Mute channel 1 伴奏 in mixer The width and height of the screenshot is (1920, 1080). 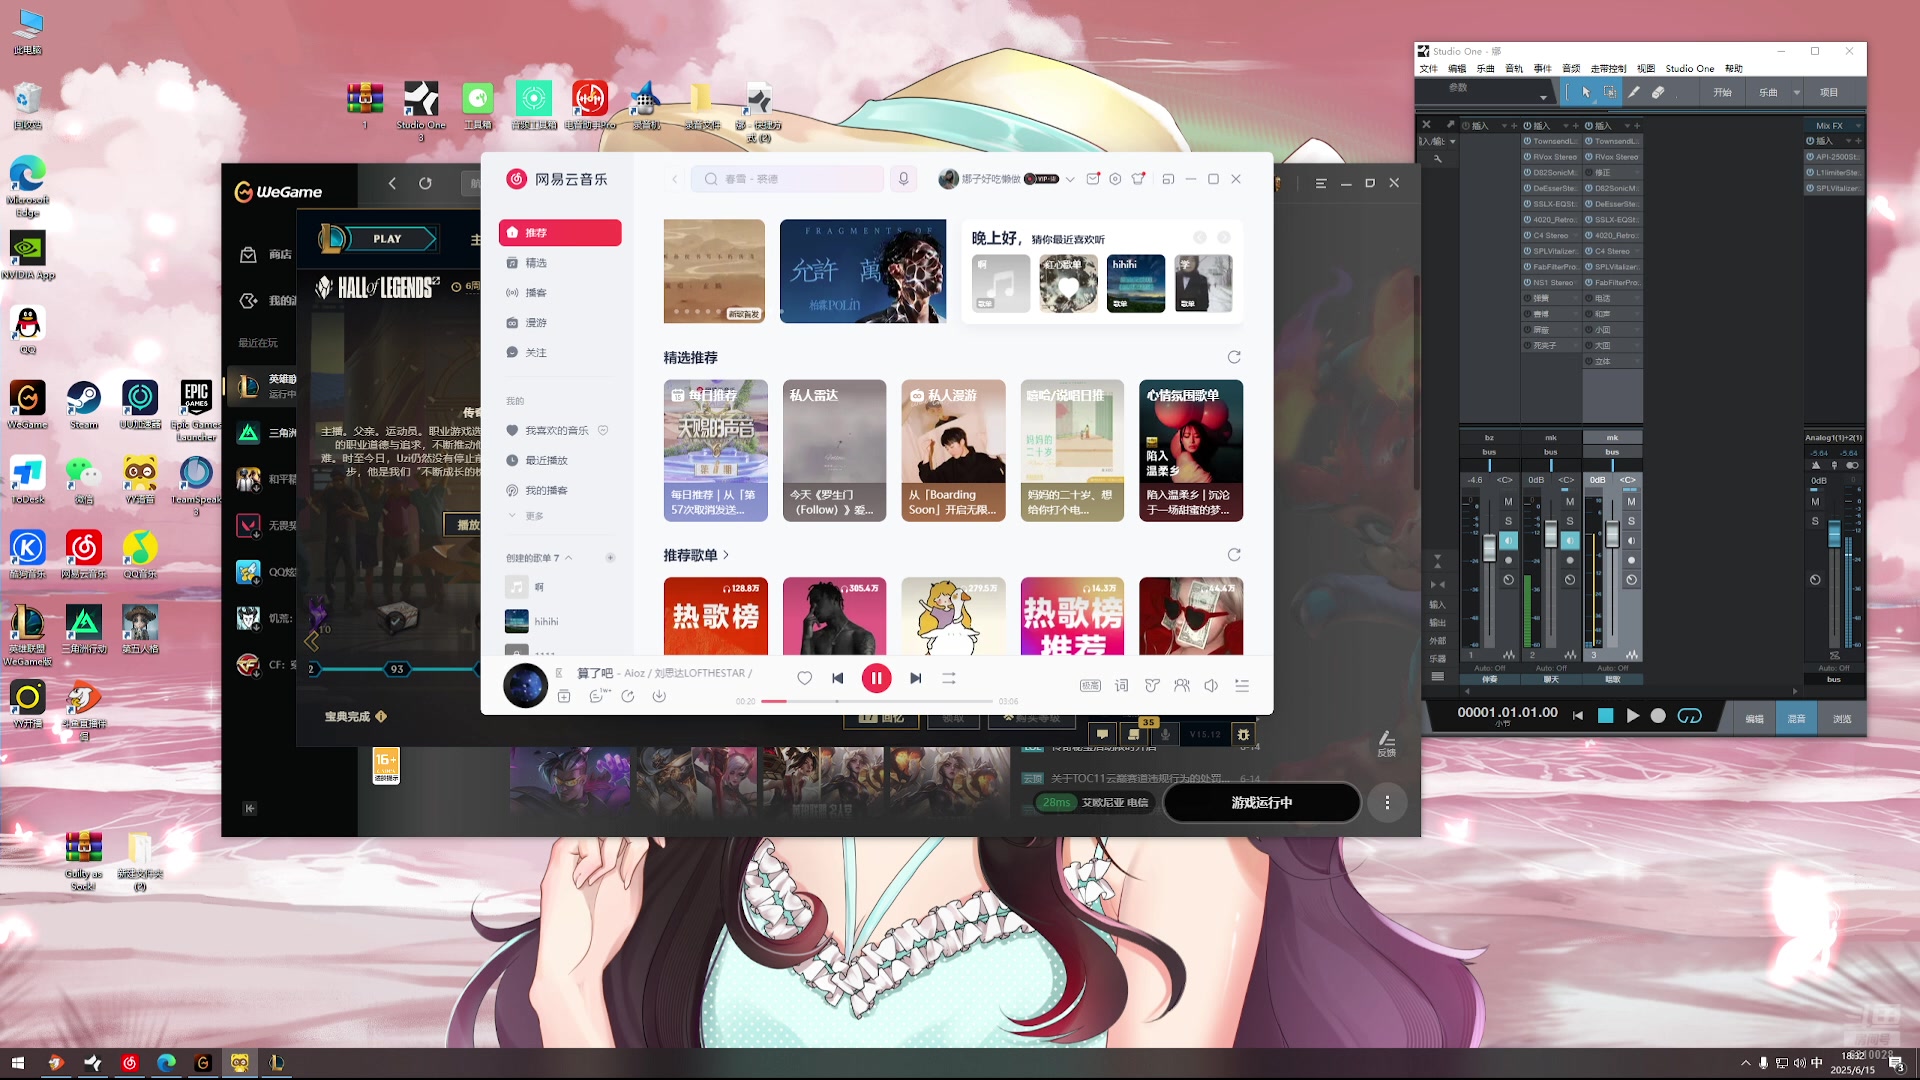1508,502
